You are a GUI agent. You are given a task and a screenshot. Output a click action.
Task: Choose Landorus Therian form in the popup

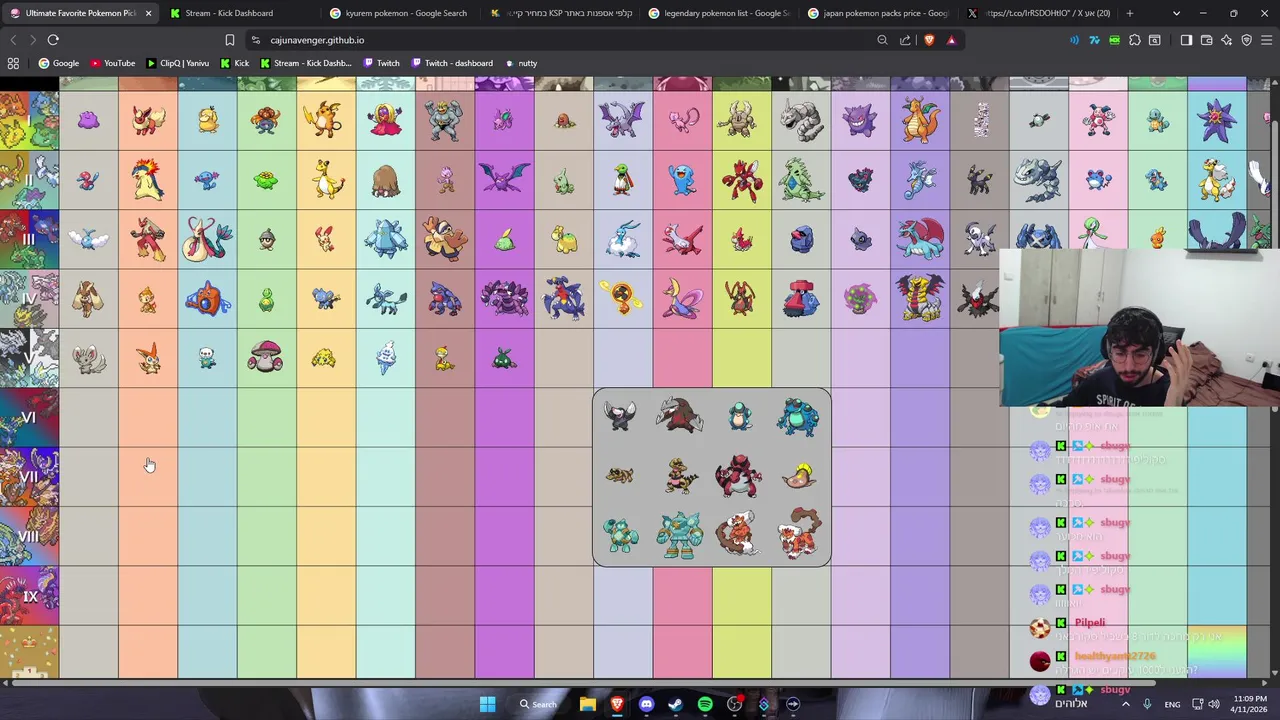798,535
